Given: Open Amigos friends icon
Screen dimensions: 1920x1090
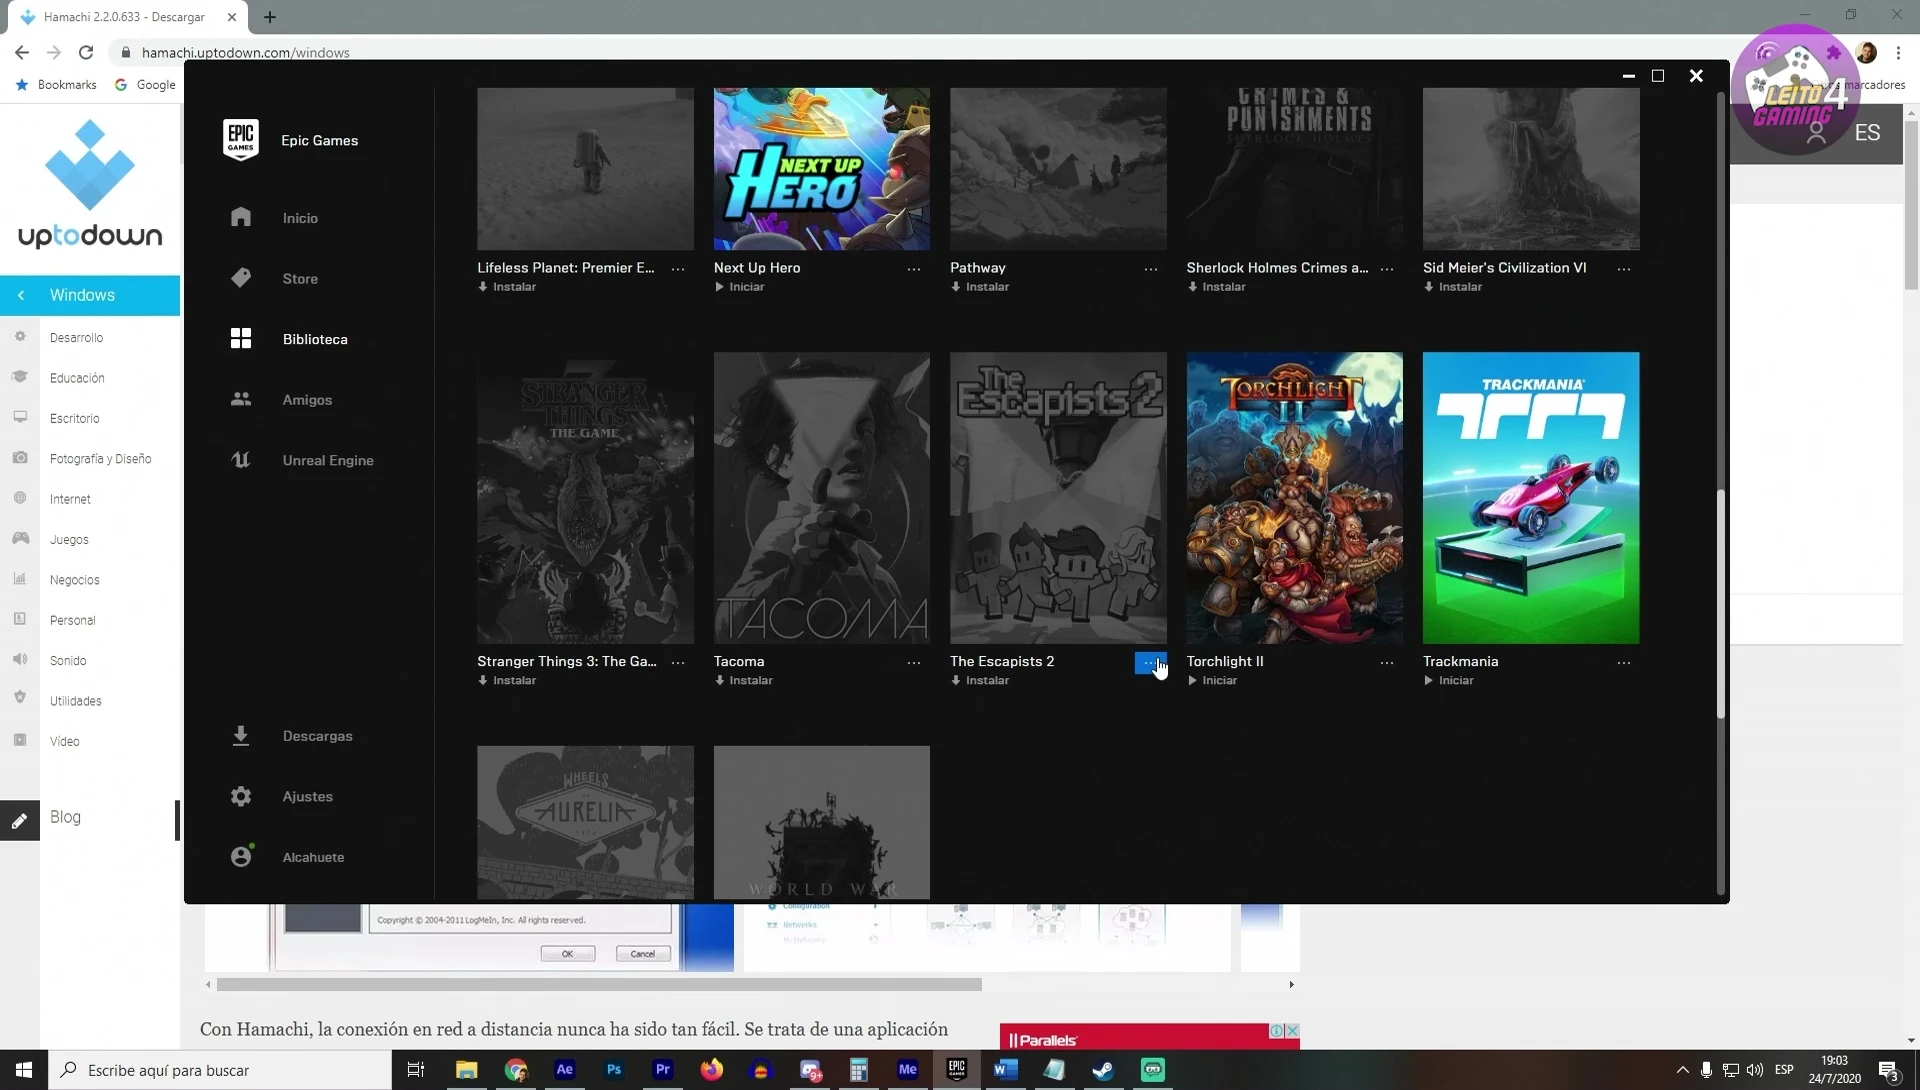Looking at the screenshot, I should coord(241,399).
